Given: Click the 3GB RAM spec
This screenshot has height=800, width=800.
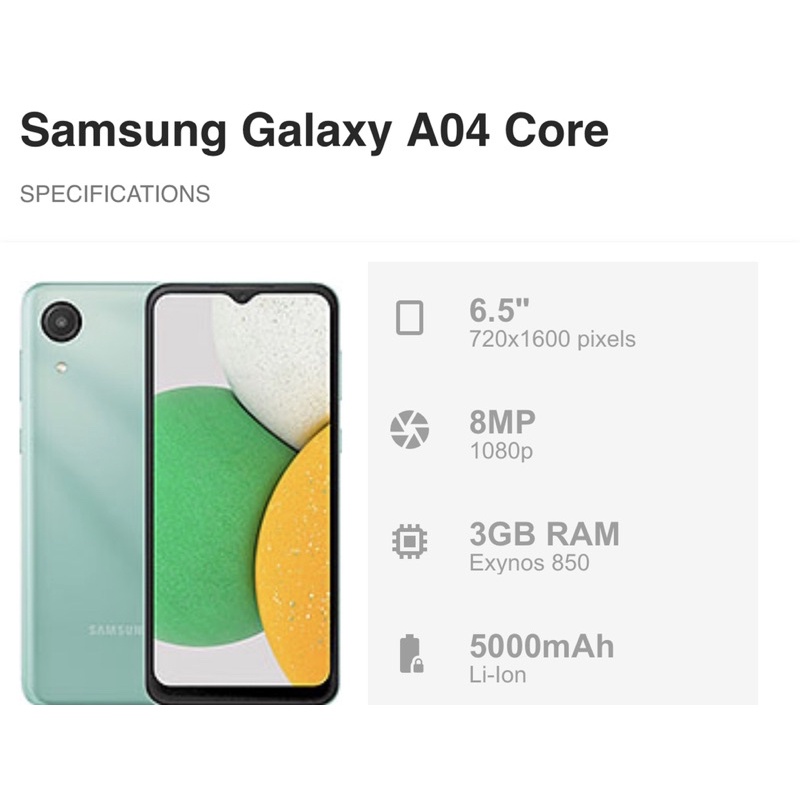Looking at the screenshot, I should [544, 534].
